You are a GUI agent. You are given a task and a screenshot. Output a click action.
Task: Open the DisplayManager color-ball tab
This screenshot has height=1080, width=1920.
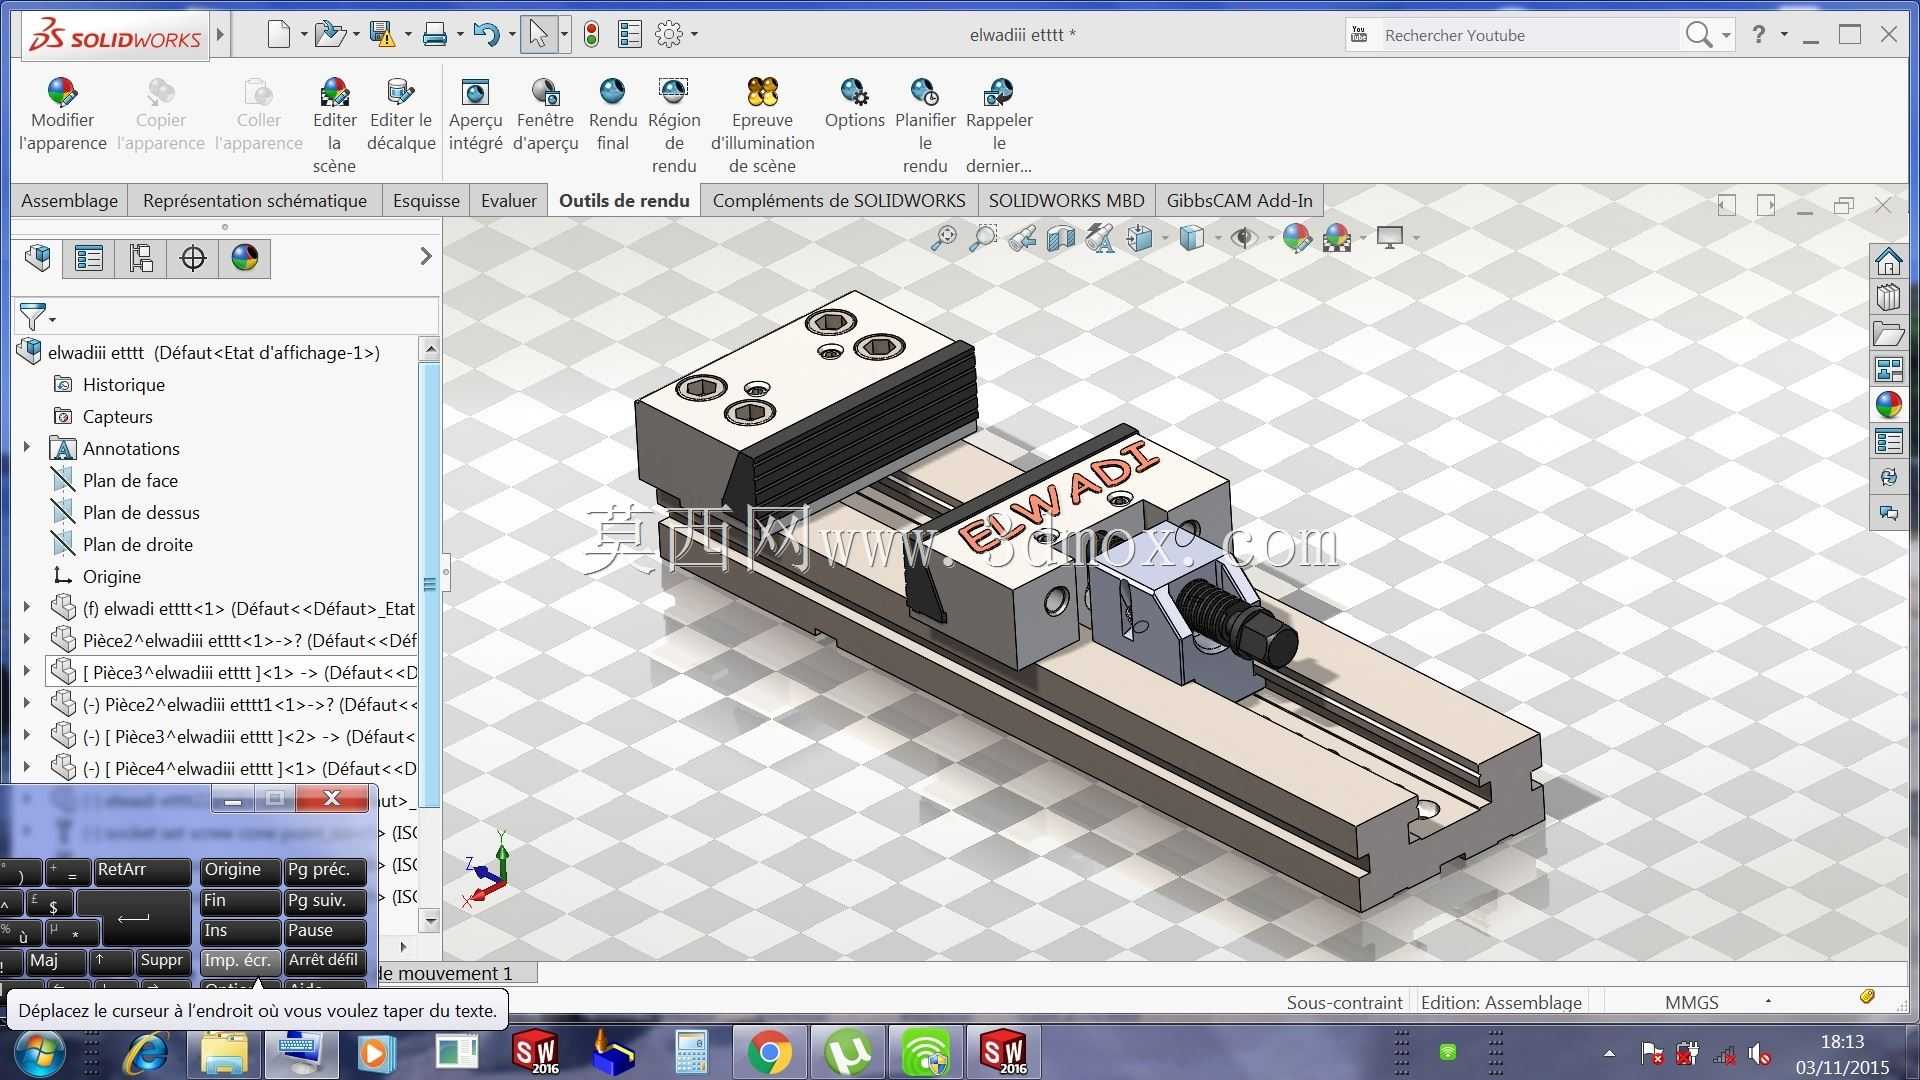[245, 258]
